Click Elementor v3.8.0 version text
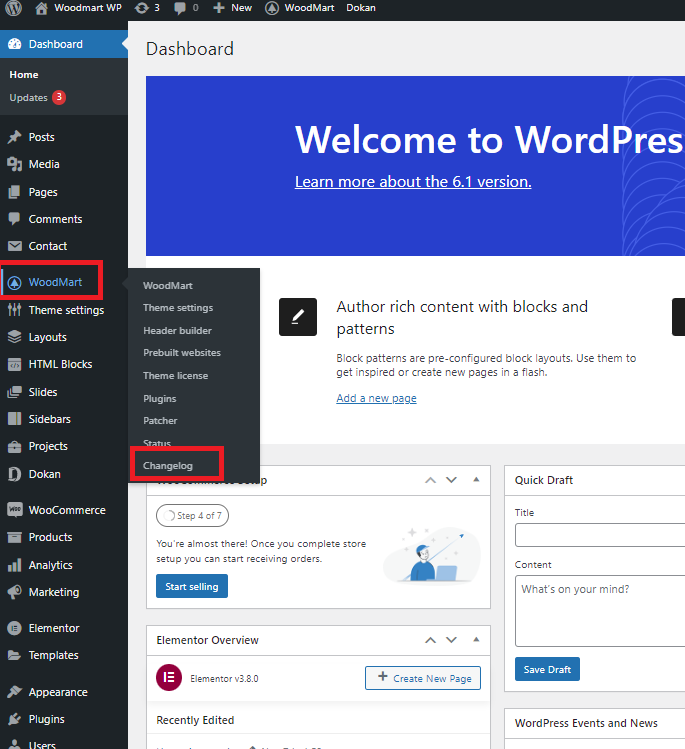This screenshot has height=749, width=685. pos(224,679)
